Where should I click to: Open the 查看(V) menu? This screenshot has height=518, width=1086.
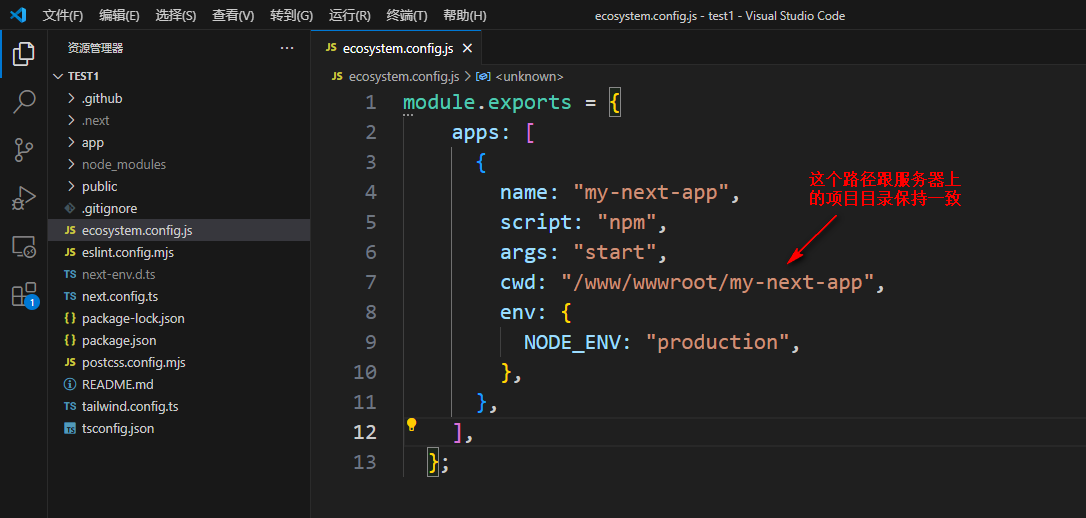pos(233,15)
